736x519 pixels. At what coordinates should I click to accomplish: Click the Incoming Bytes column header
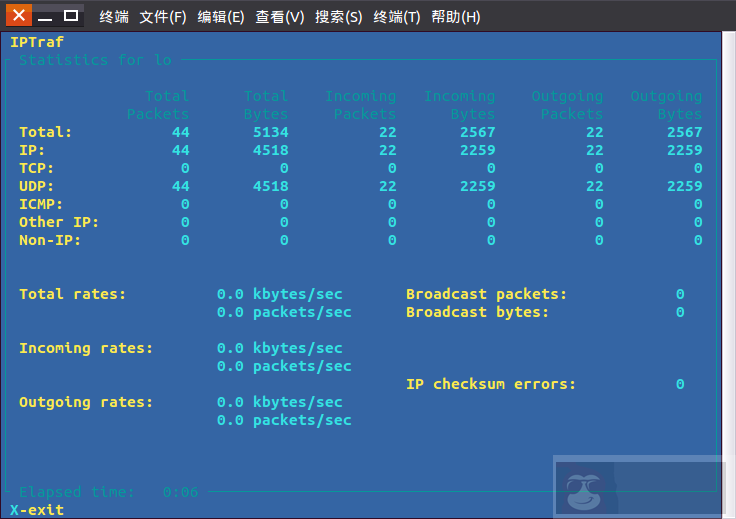click(x=460, y=105)
